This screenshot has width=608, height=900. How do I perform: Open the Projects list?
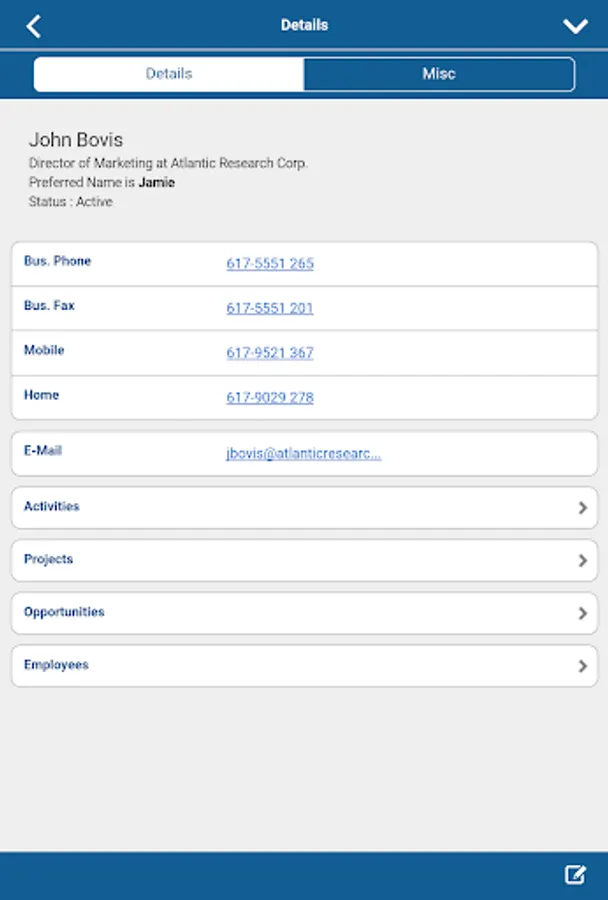(x=49, y=560)
